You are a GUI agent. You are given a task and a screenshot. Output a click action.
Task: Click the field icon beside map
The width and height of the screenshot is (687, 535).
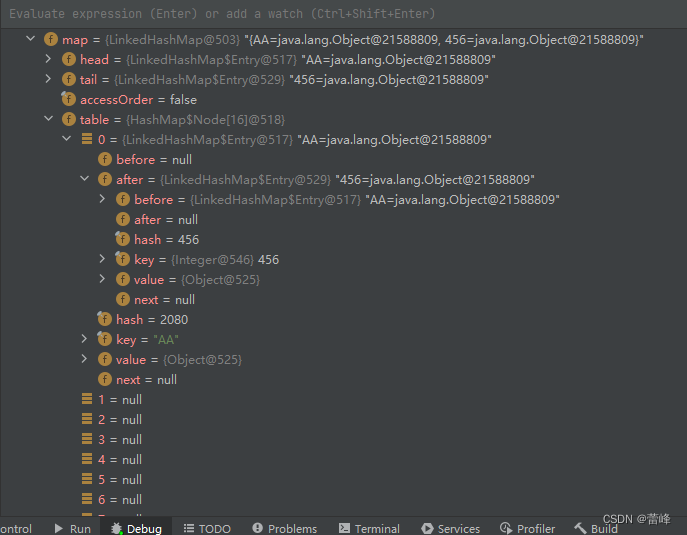click(x=51, y=39)
